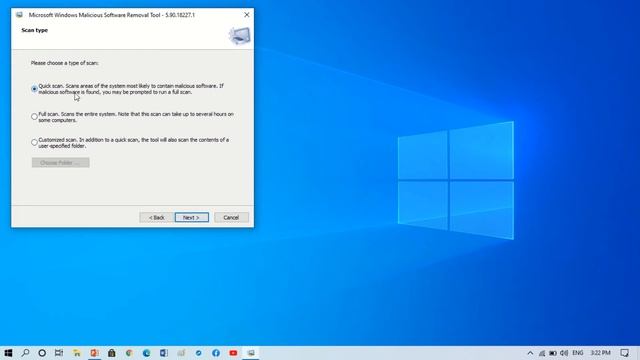Cancel the Malicious Software Removal Tool wizard
Viewport: 640px width, 360px height.
[231, 218]
